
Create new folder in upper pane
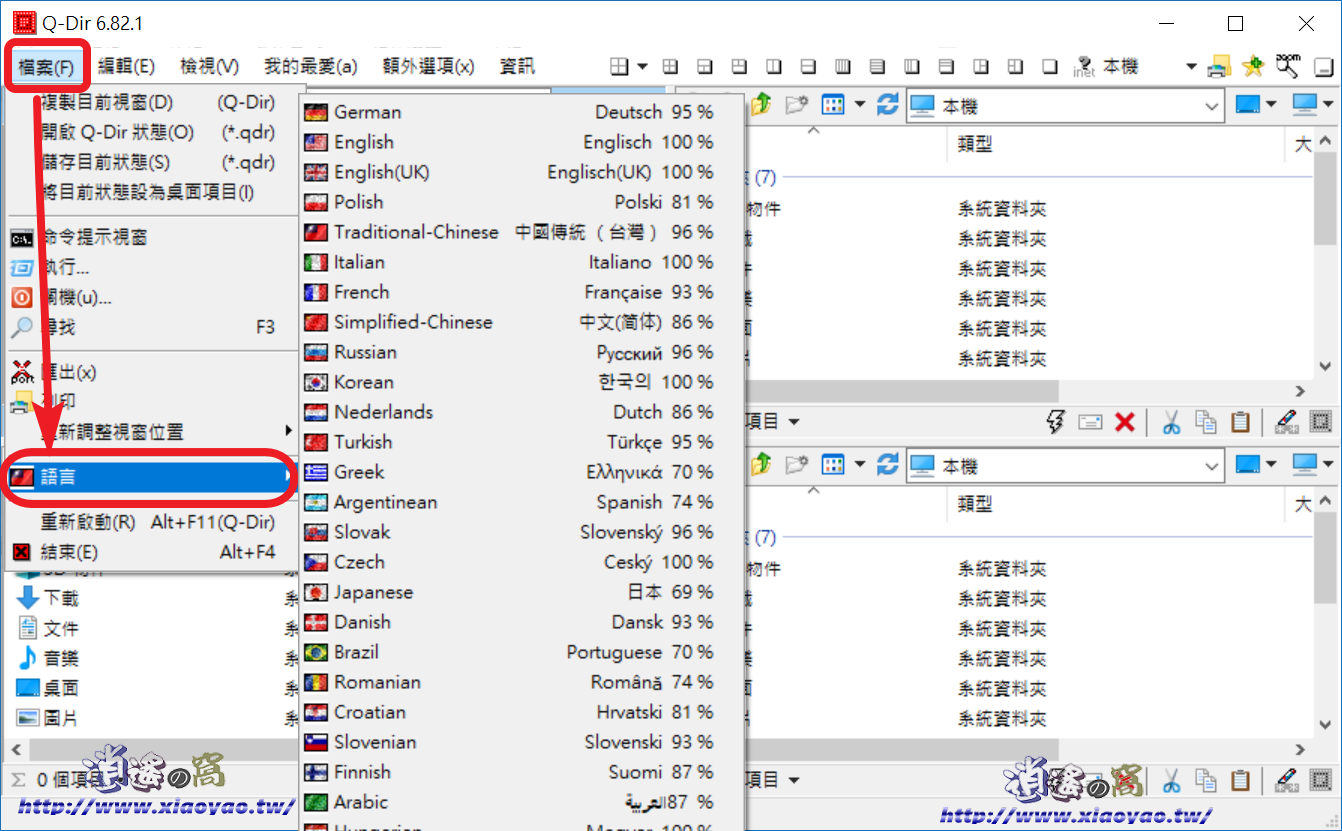coord(797,104)
